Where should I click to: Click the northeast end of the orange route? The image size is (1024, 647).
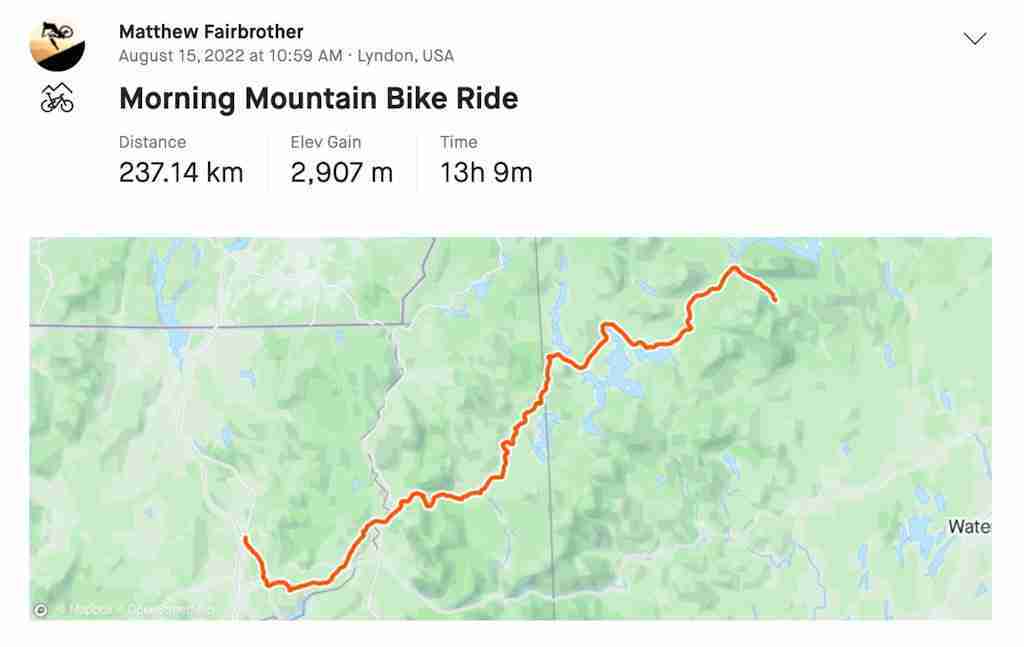point(775,299)
